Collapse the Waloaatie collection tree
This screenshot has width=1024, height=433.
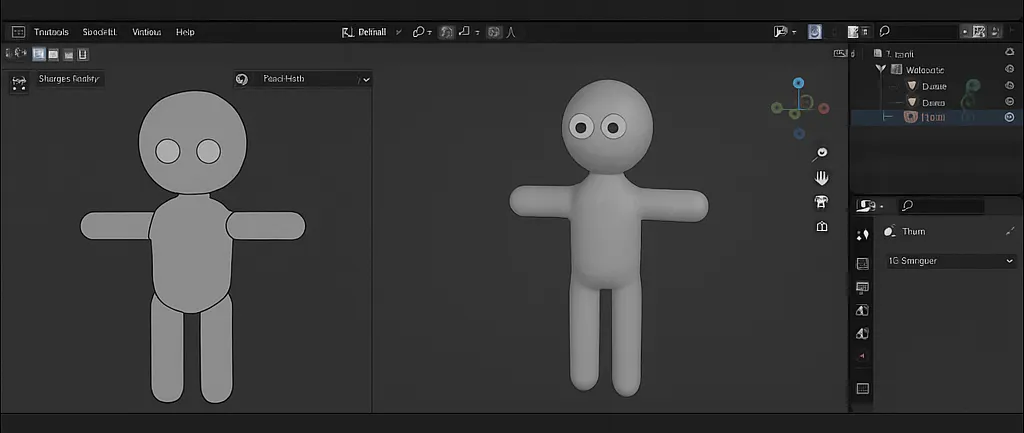click(x=881, y=70)
